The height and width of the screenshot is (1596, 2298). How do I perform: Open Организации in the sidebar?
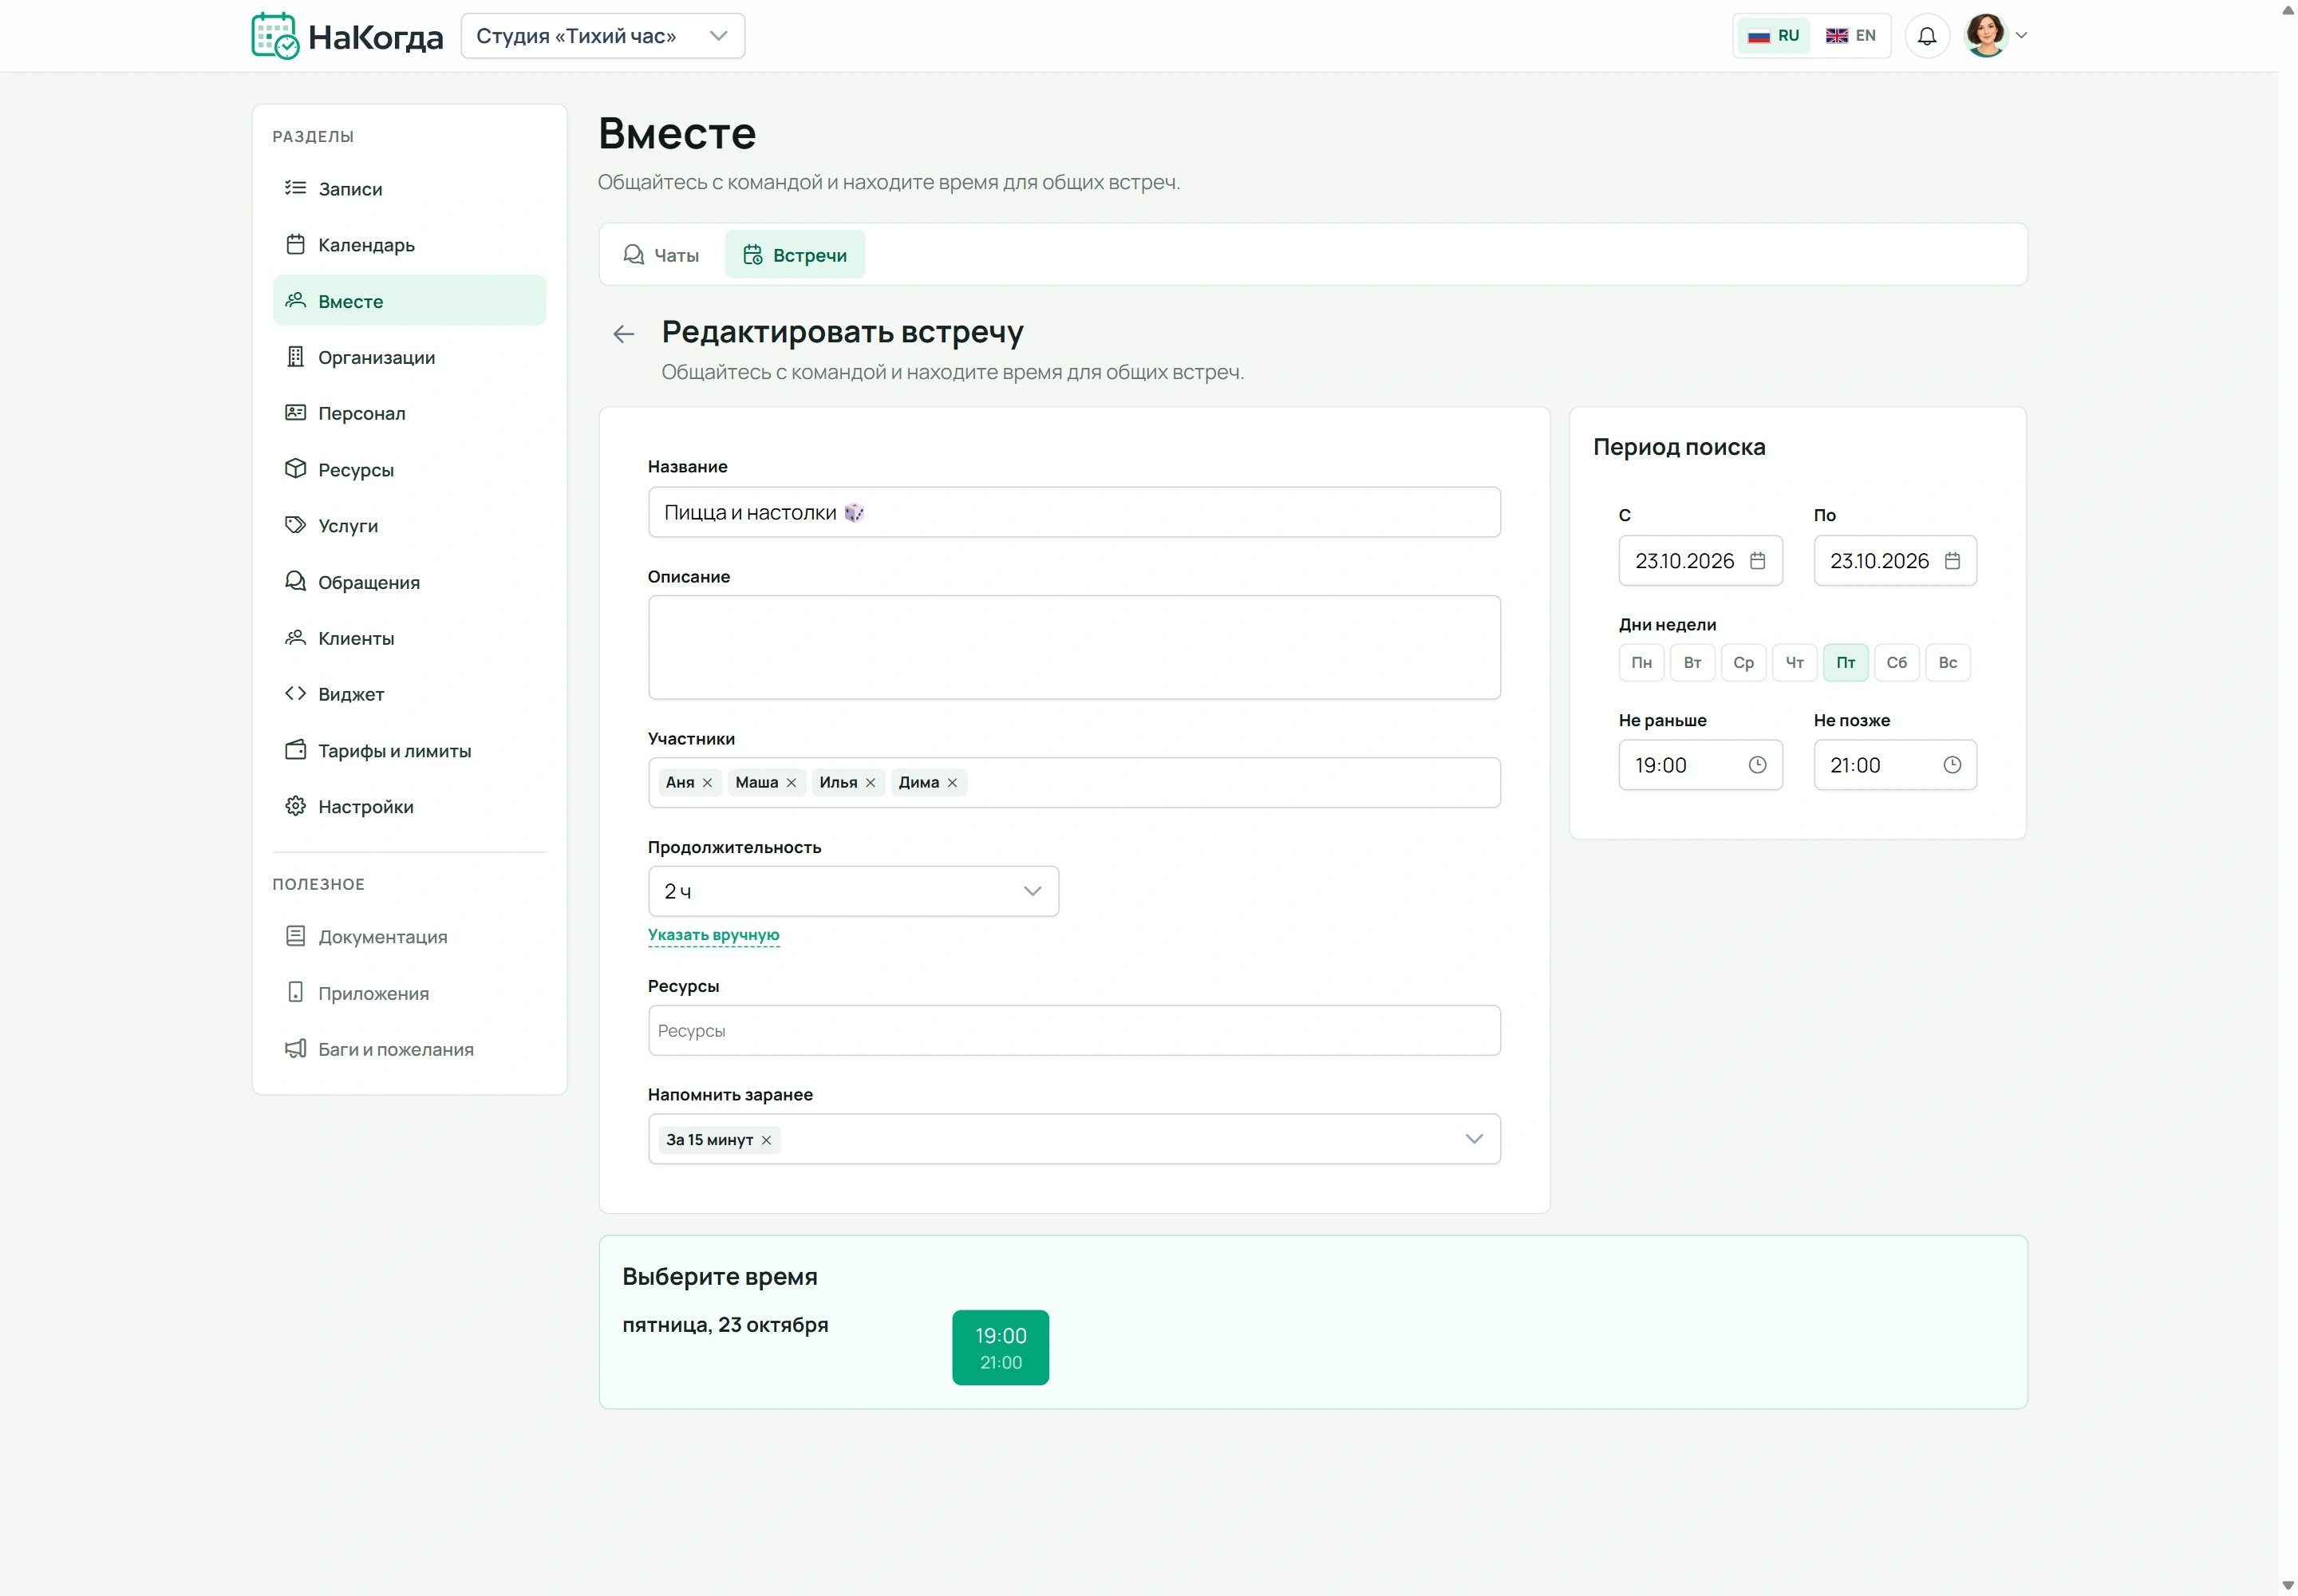pos(409,357)
